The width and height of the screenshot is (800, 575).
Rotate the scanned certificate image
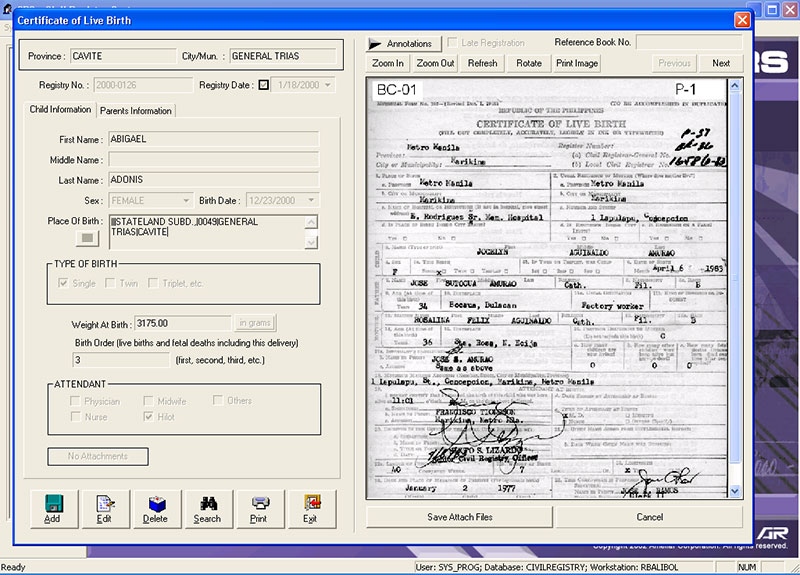tap(529, 63)
